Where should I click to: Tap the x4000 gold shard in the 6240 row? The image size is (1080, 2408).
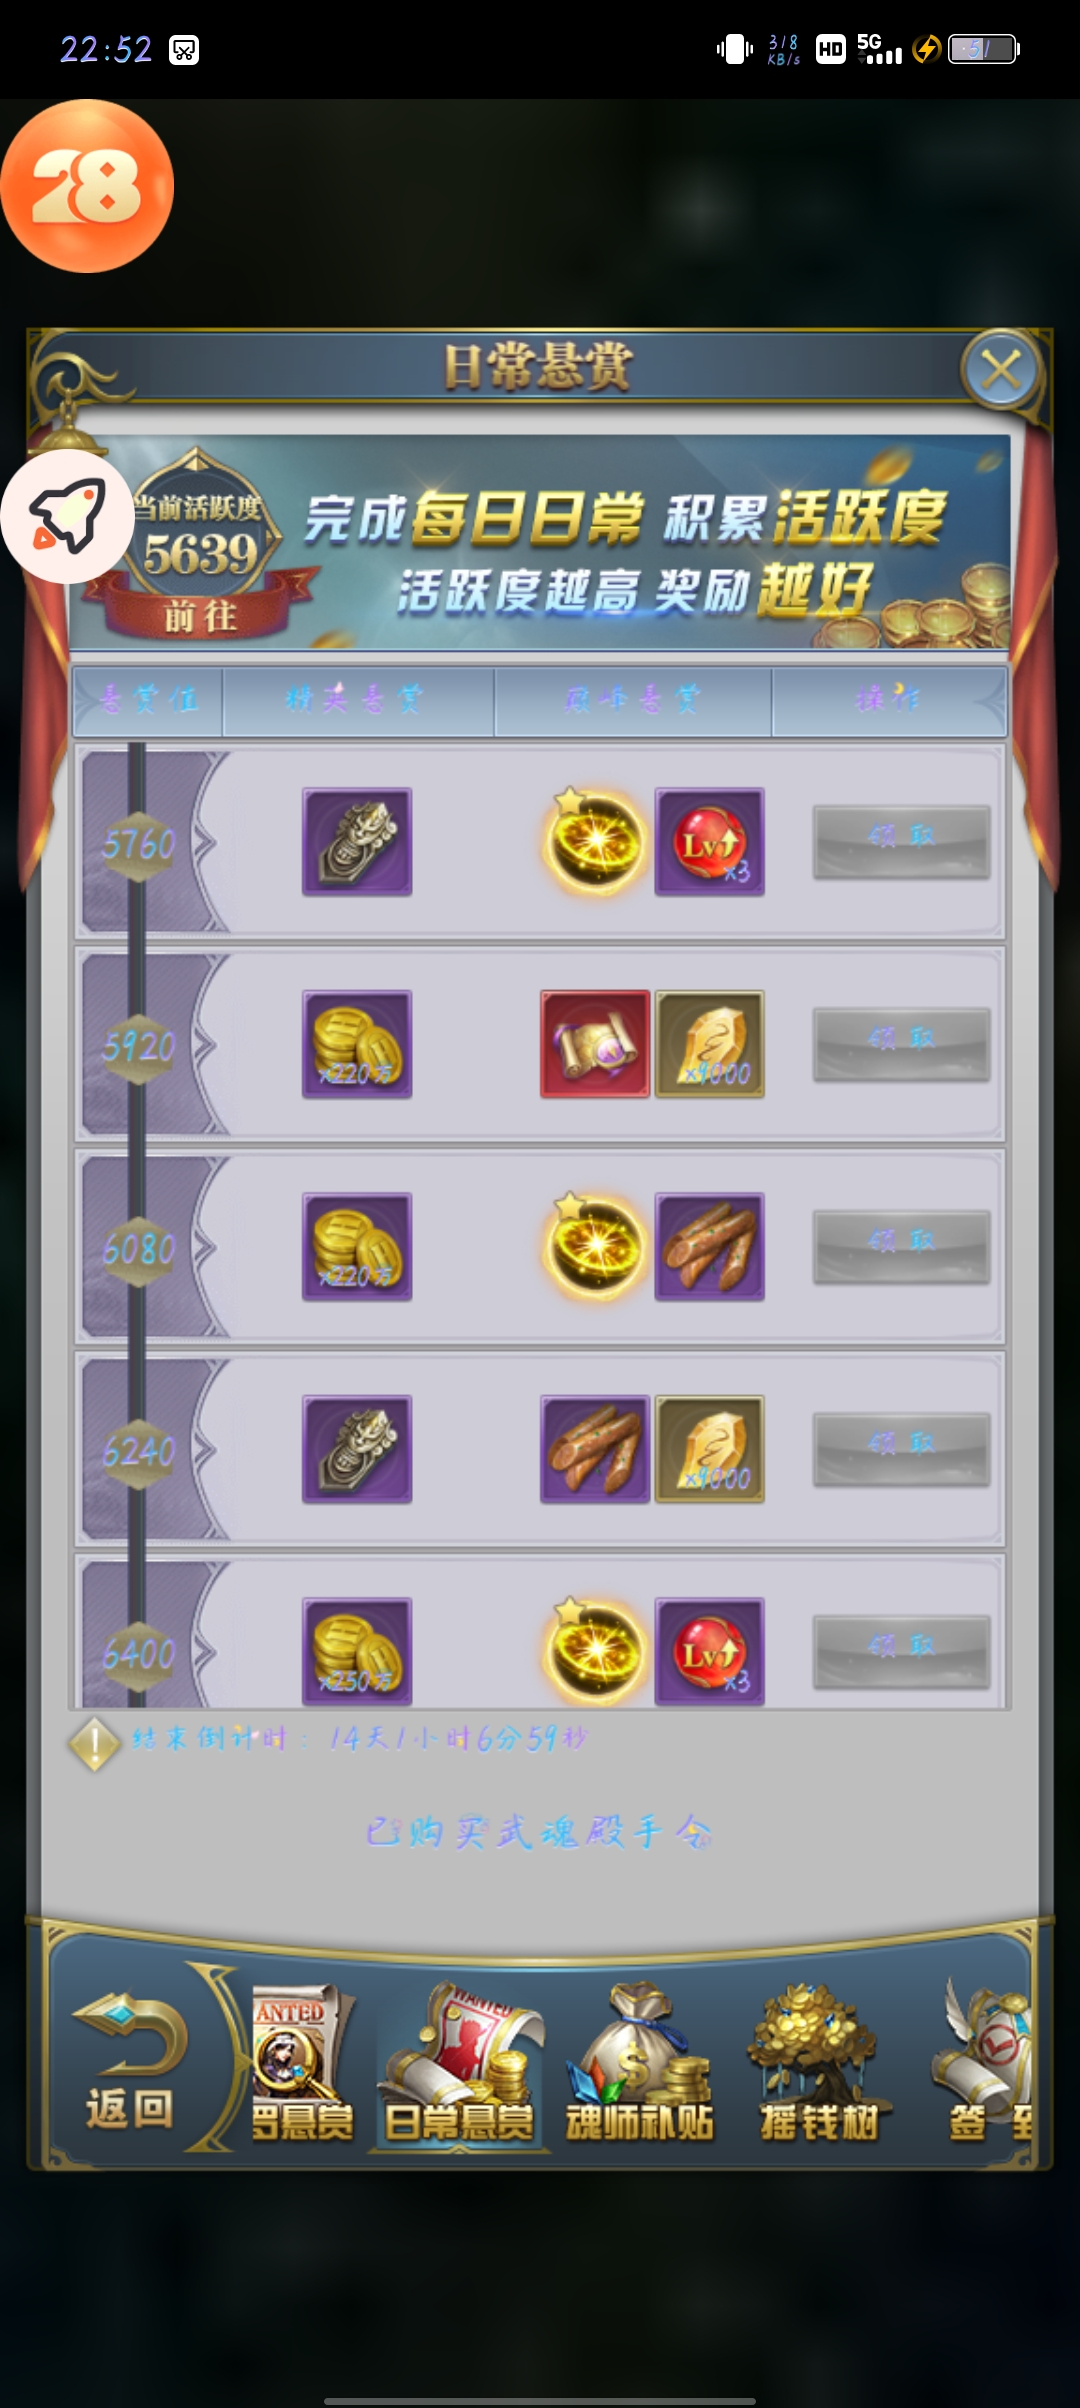pyautogui.click(x=710, y=1449)
